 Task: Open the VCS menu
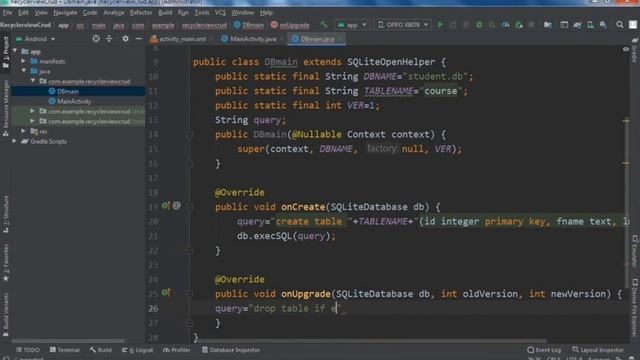coord(220,13)
